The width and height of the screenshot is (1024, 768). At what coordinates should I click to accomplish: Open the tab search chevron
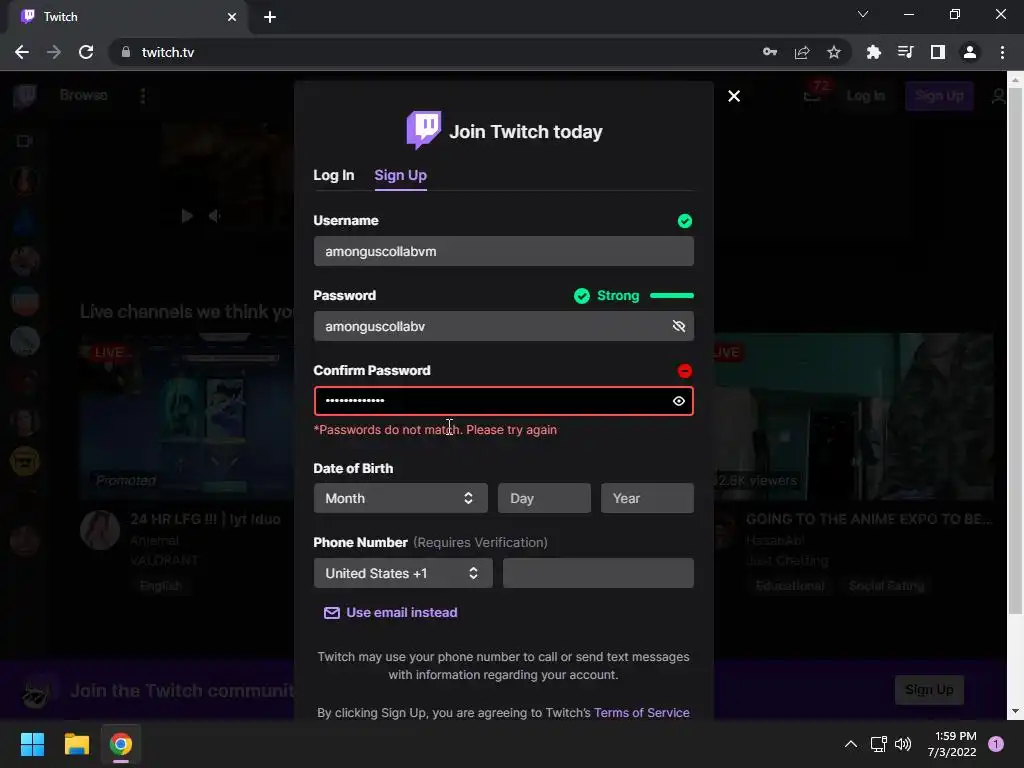tap(863, 14)
